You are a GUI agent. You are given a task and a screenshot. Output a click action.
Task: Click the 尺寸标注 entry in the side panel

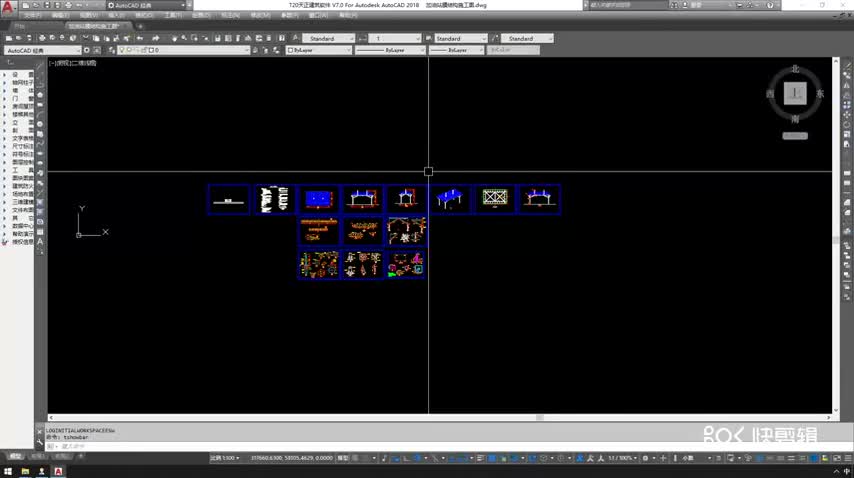pos(23,146)
